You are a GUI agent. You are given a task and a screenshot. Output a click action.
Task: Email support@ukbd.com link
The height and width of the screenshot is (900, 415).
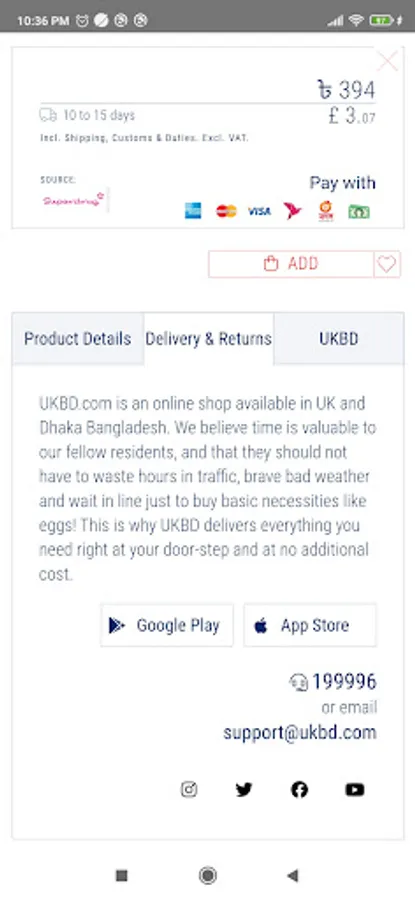pos(300,732)
